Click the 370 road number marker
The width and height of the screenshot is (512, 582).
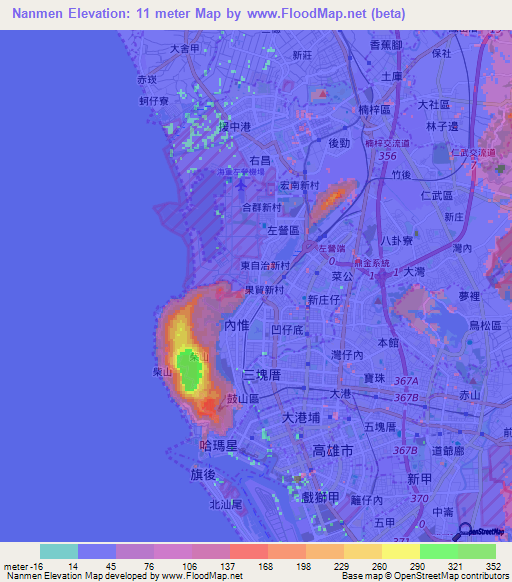pos(420,498)
